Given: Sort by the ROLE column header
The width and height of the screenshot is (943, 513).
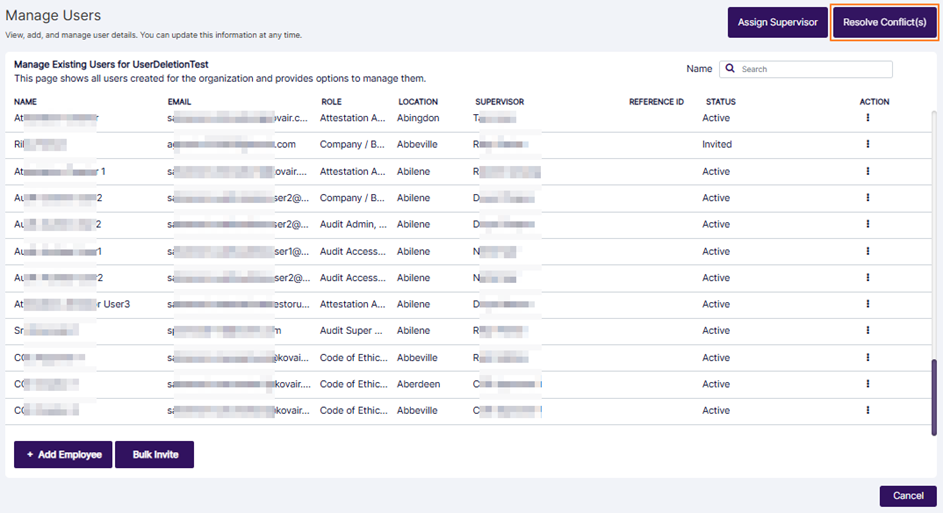Looking at the screenshot, I should [331, 102].
